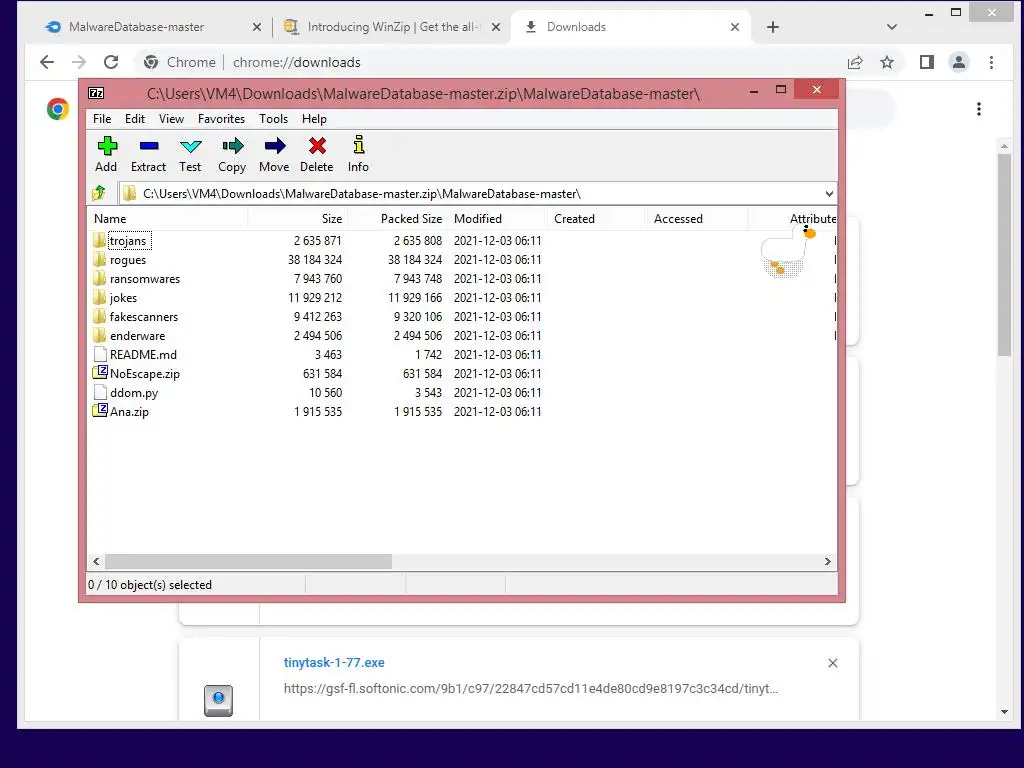Open the File menu in 7-Zip

pos(102,119)
